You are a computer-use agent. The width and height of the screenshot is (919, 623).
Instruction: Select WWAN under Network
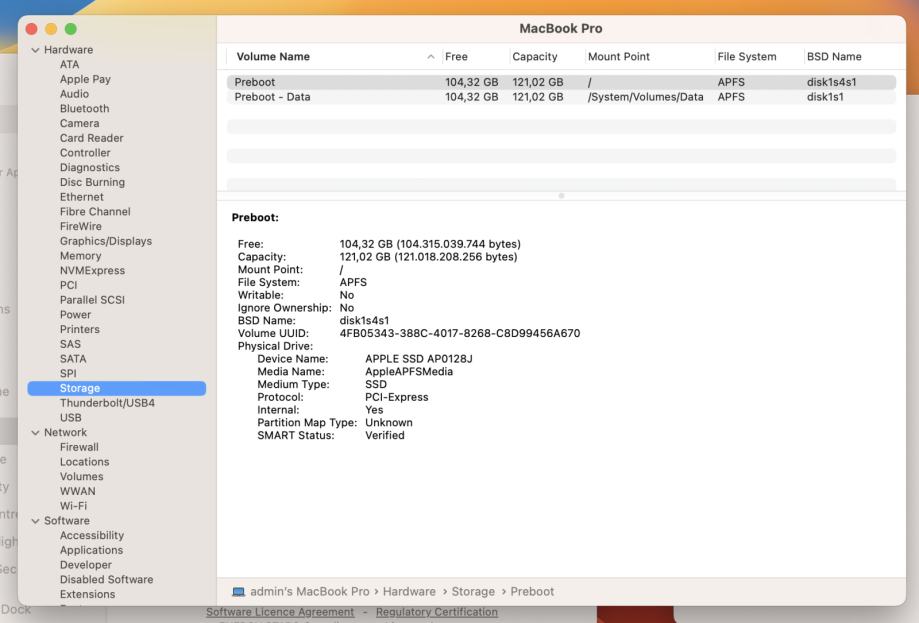point(77,491)
